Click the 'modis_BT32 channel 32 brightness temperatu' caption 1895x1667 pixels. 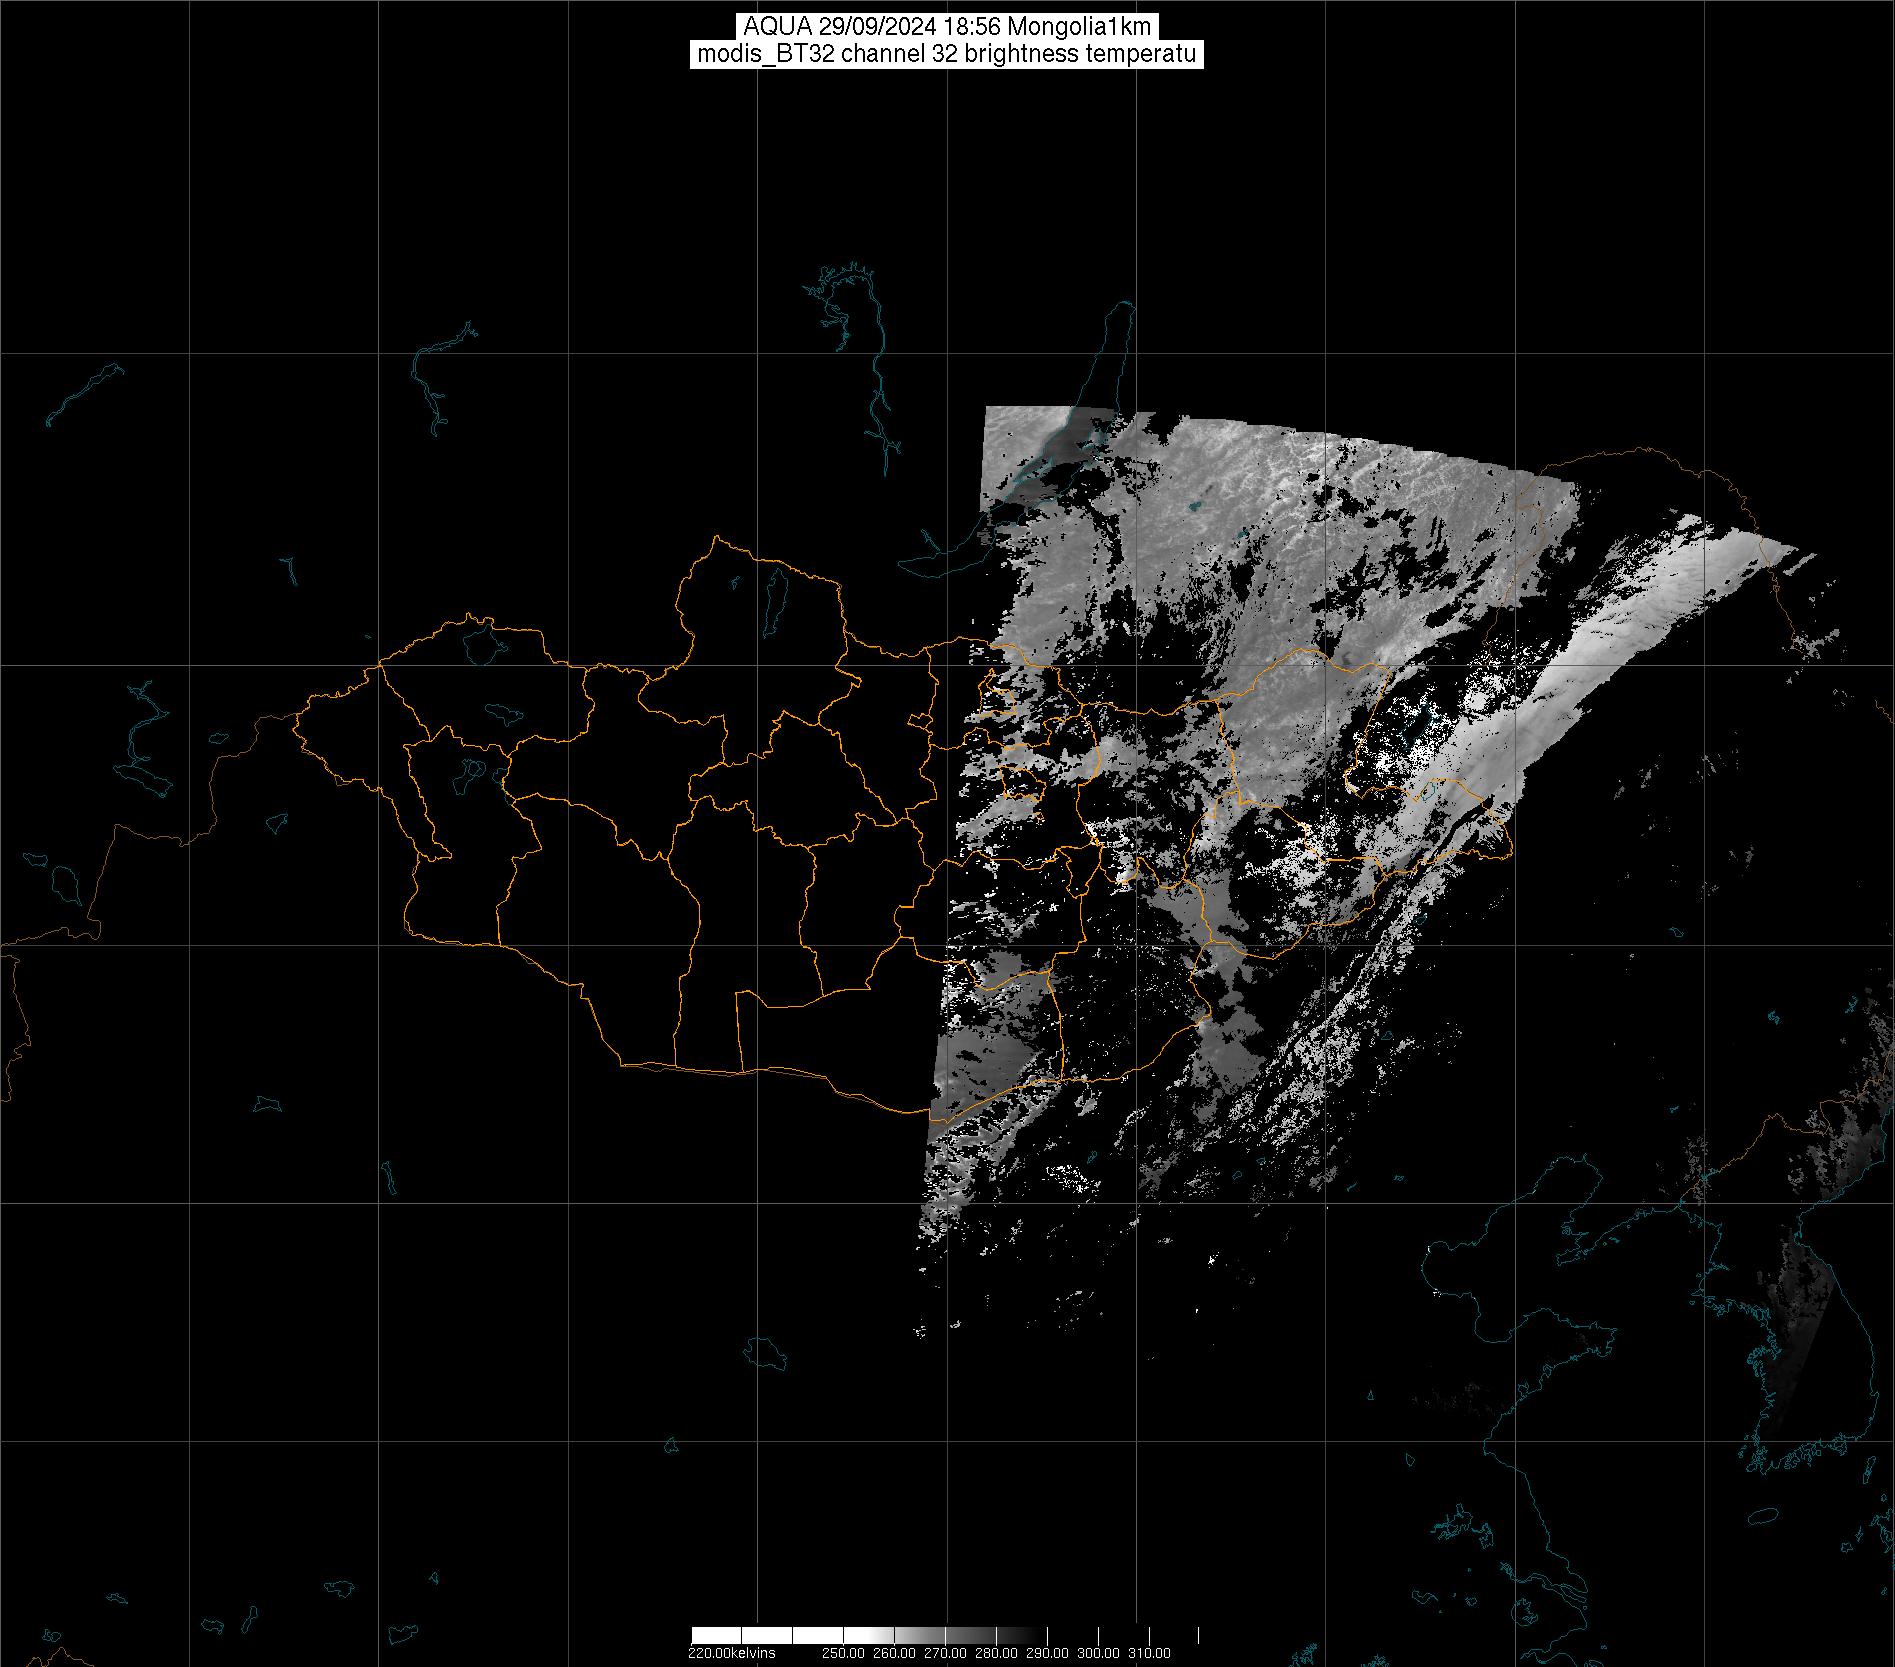click(947, 54)
